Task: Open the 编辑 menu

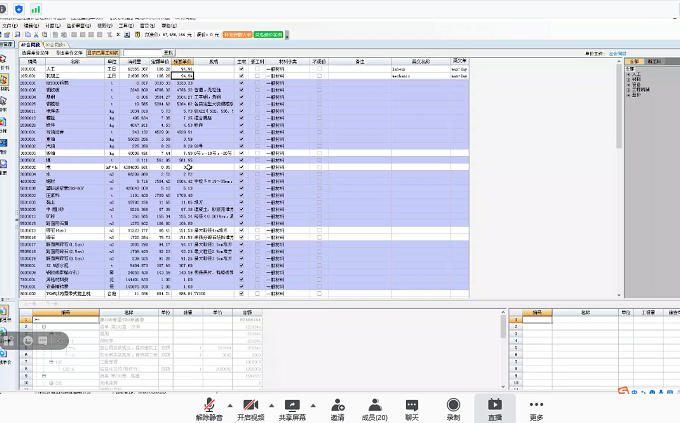Action: [31, 26]
